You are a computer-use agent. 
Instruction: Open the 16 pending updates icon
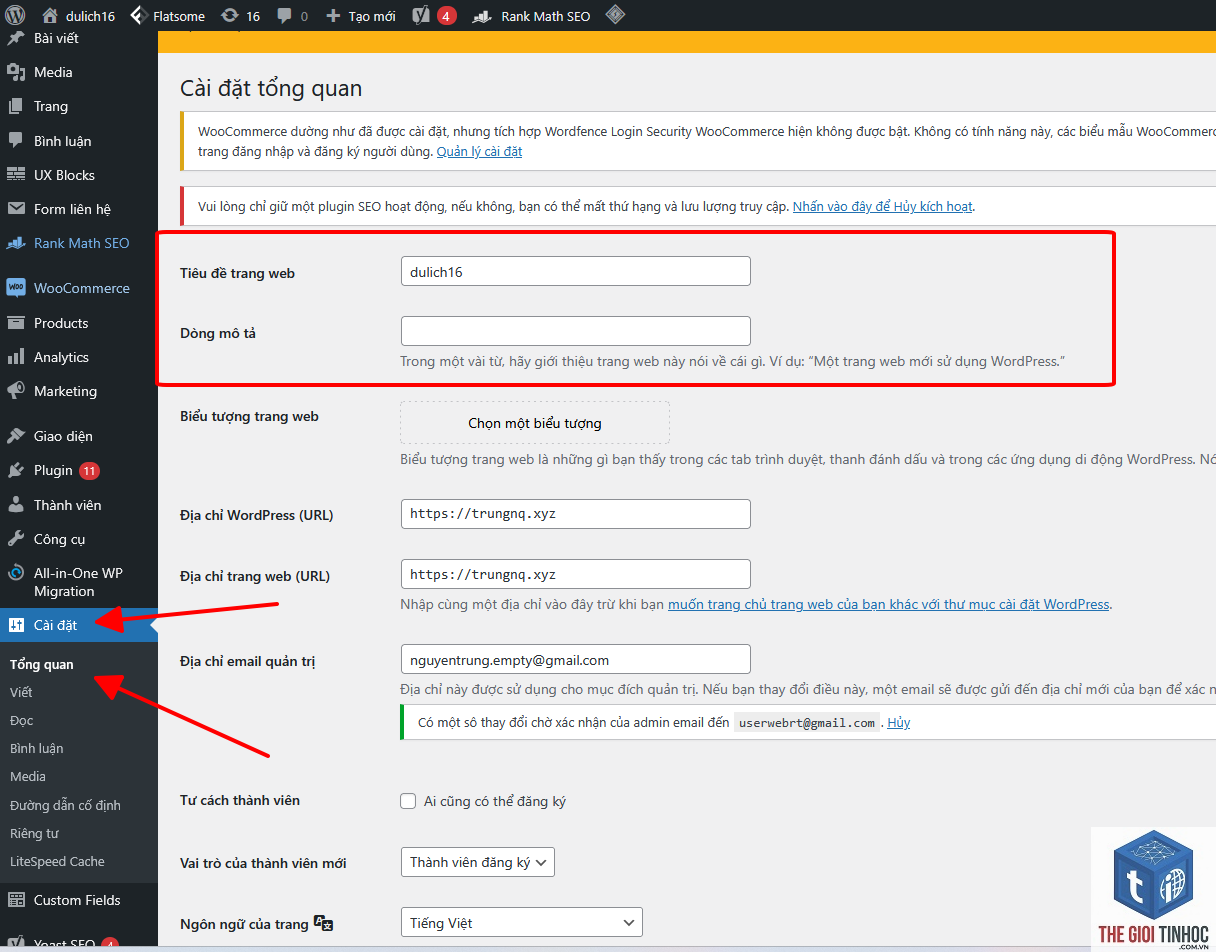pyautogui.click(x=229, y=16)
